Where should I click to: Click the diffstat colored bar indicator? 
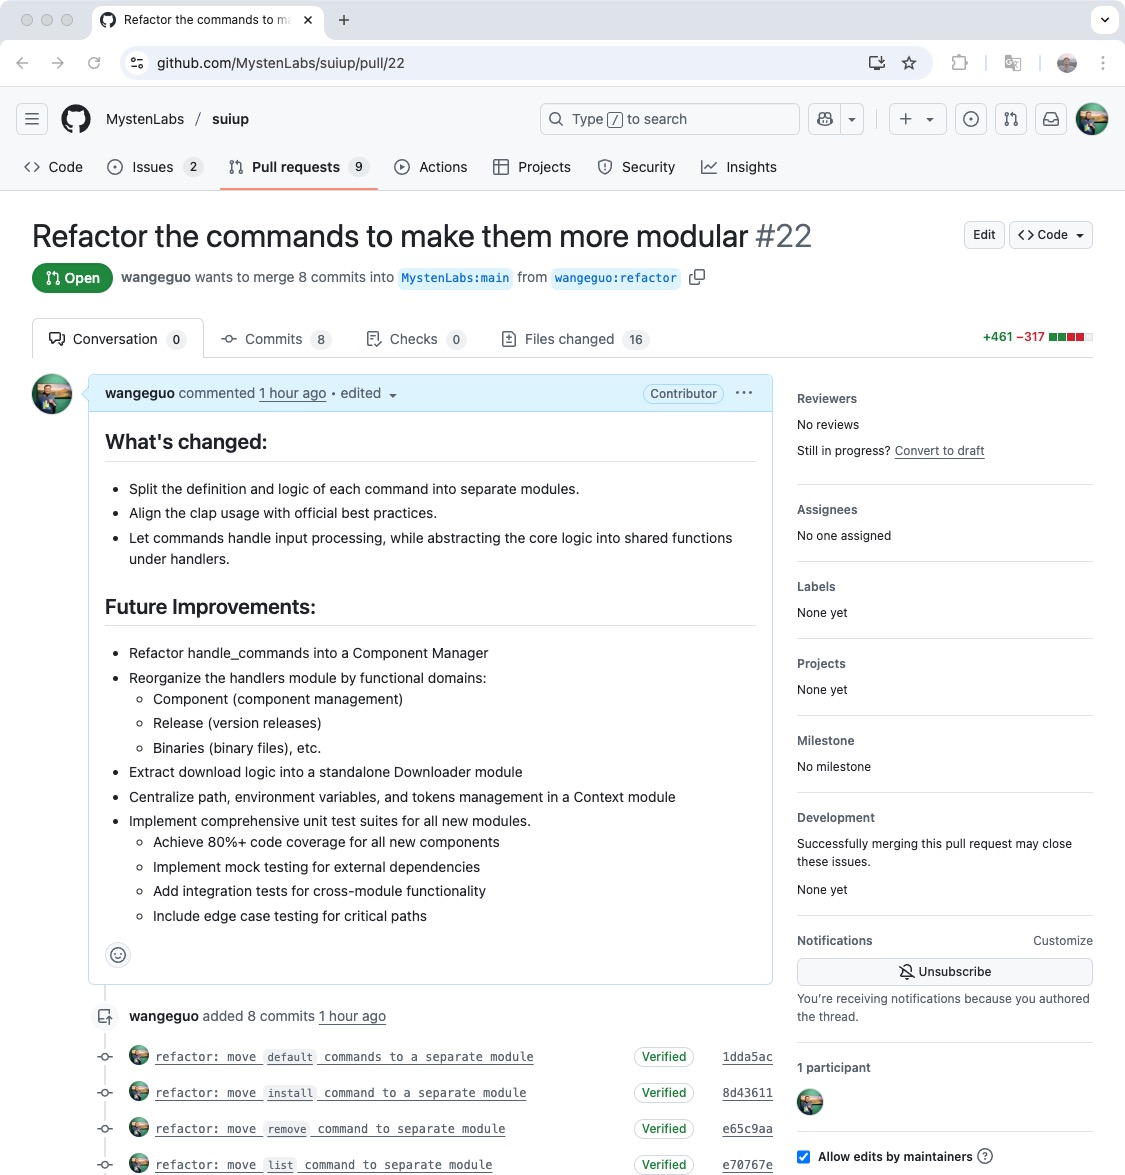(x=1070, y=337)
